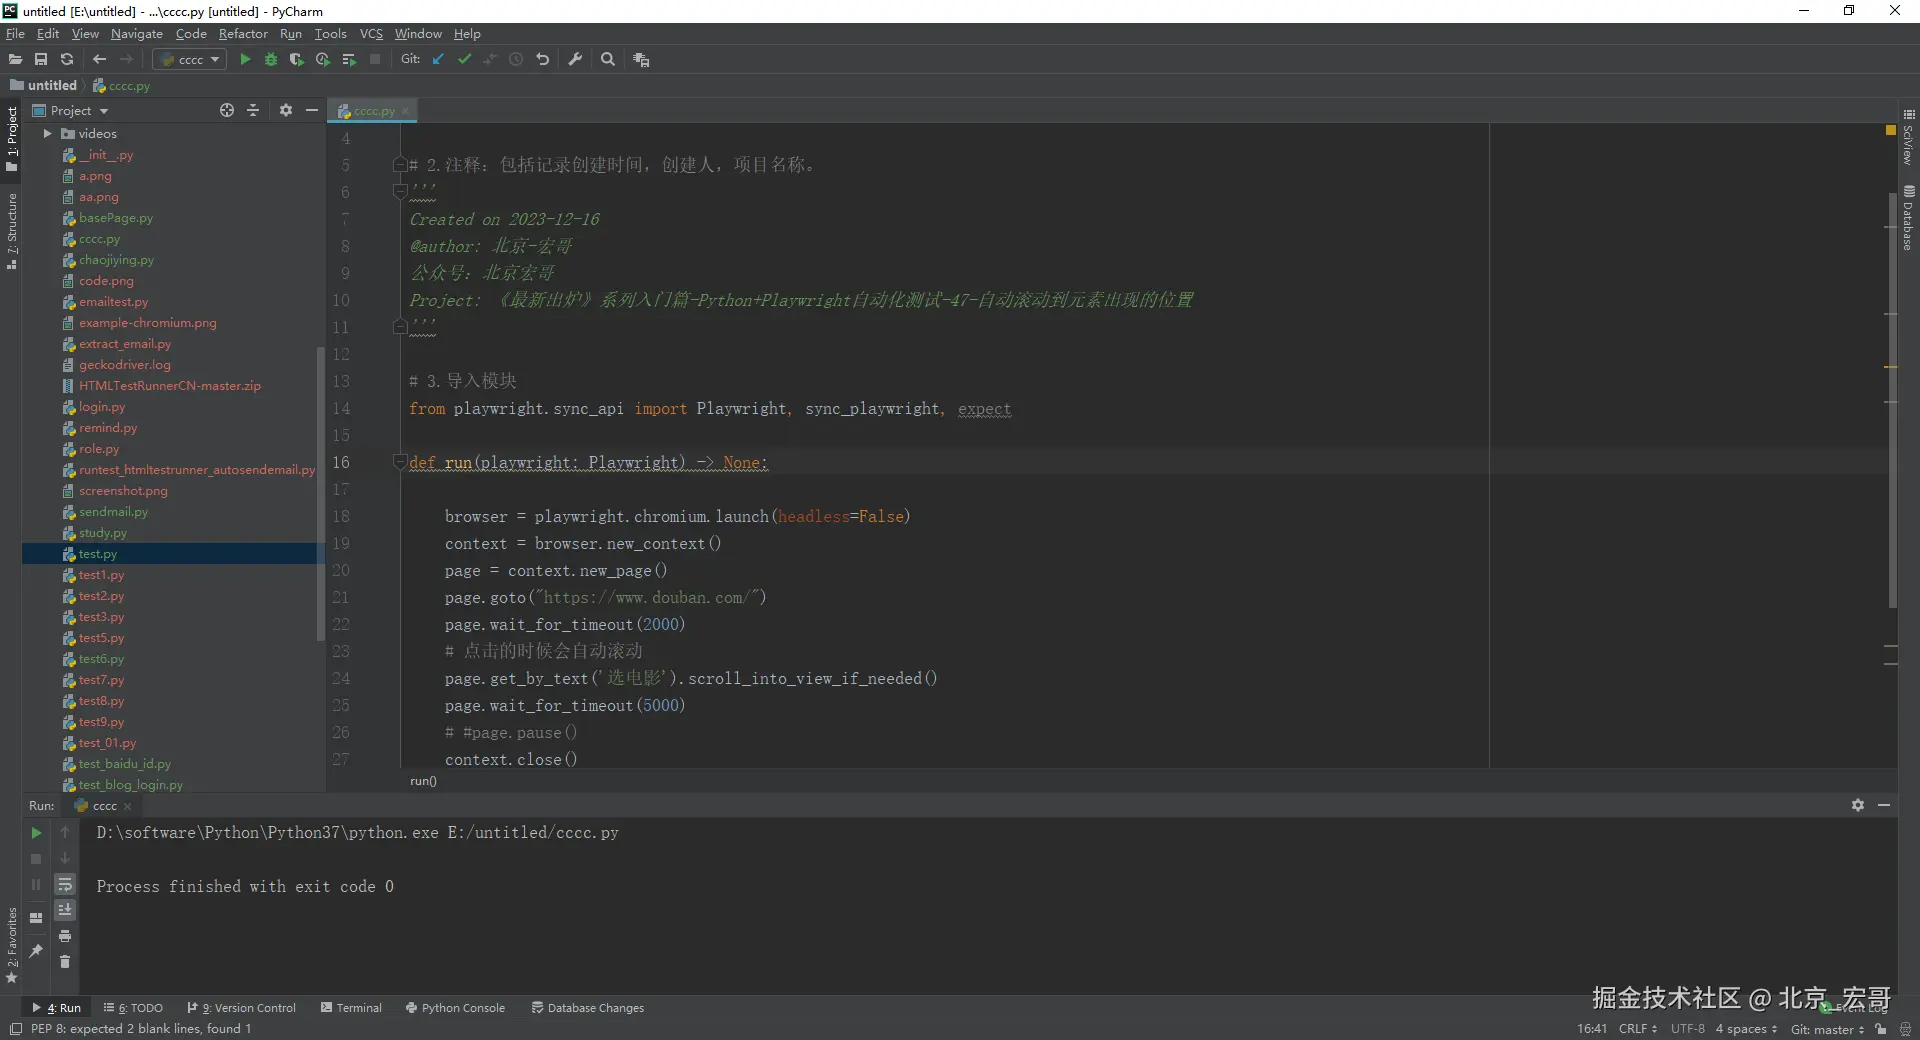Open the Project view selector dropdown
The height and width of the screenshot is (1040, 1920).
[71, 111]
